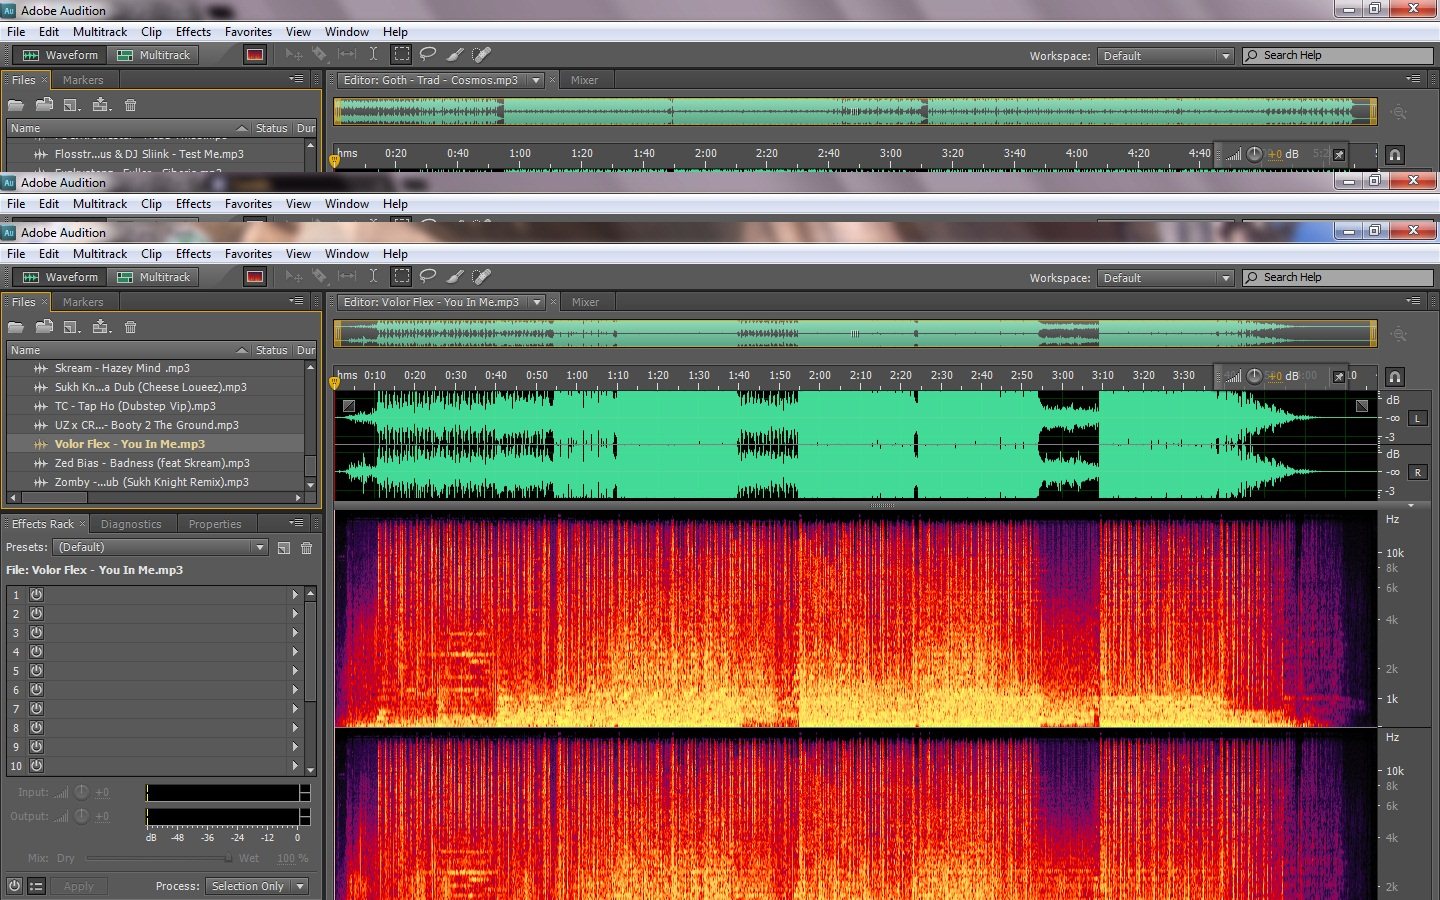
Task: Open the Editor: Goth-Trad file dropdown arrow
Action: click(536, 80)
